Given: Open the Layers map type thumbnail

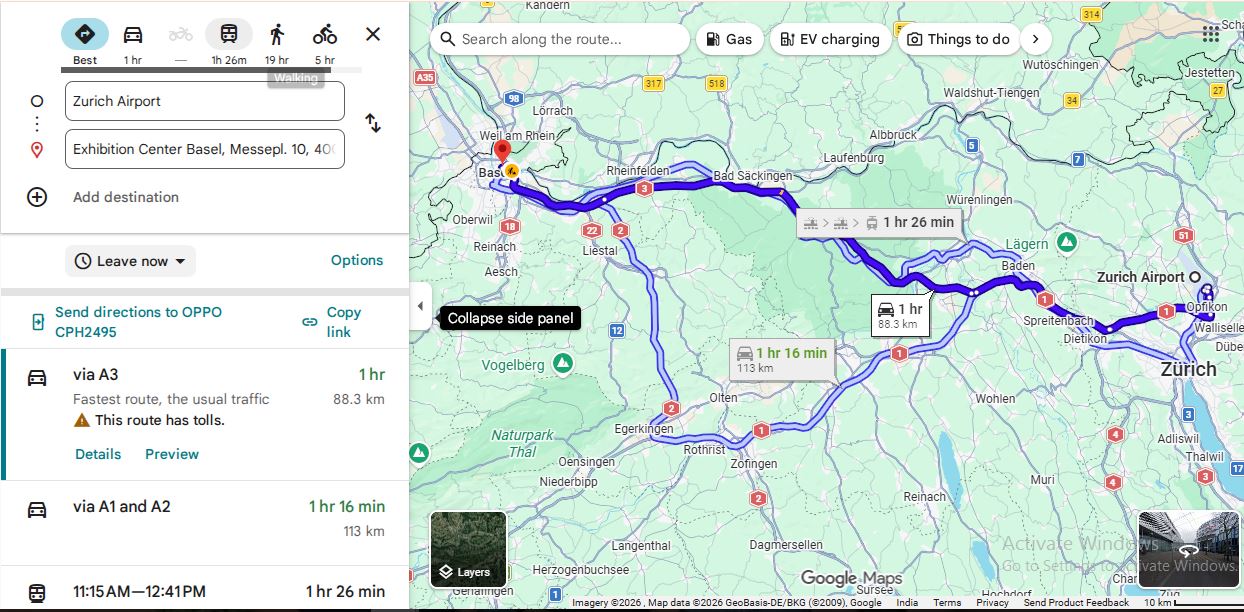Looking at the screenshot, I should (468, 550).
